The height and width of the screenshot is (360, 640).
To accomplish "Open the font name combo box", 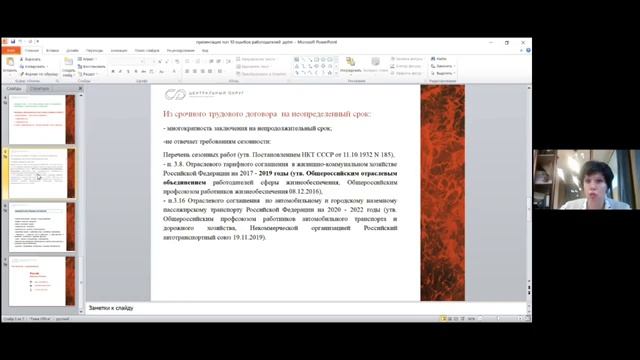I will point(127,61).
